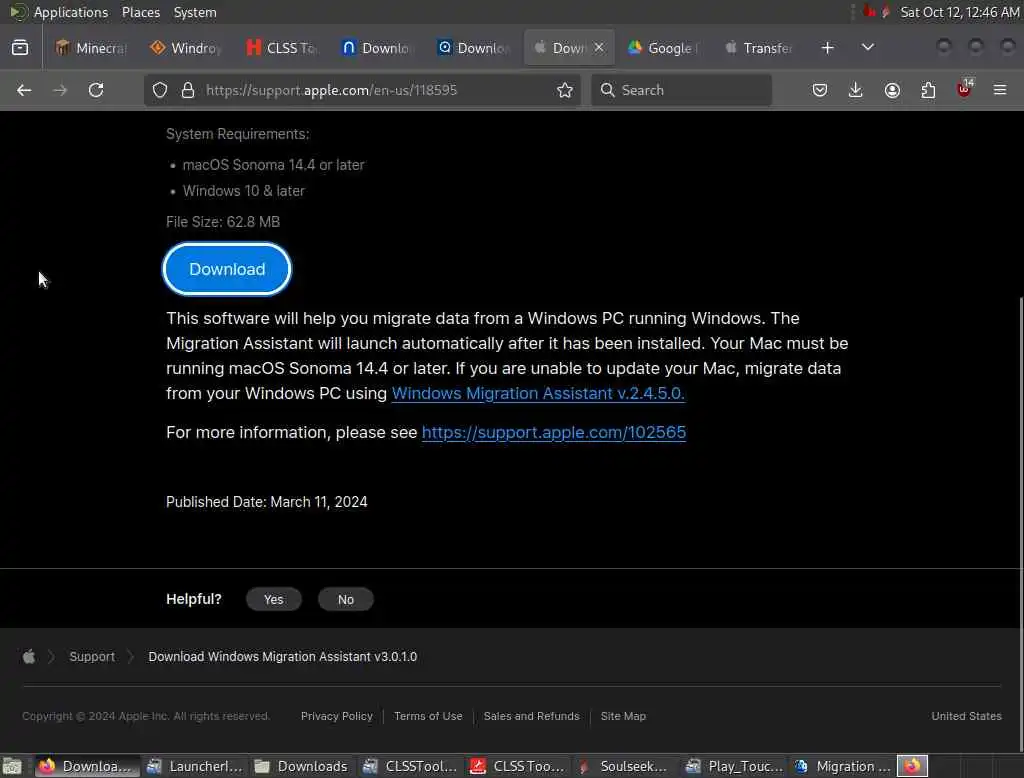The width and height of the screenshot is (1024, 778).
Task: Open Firefox View at tab bar start
Action: pos(20,48)
